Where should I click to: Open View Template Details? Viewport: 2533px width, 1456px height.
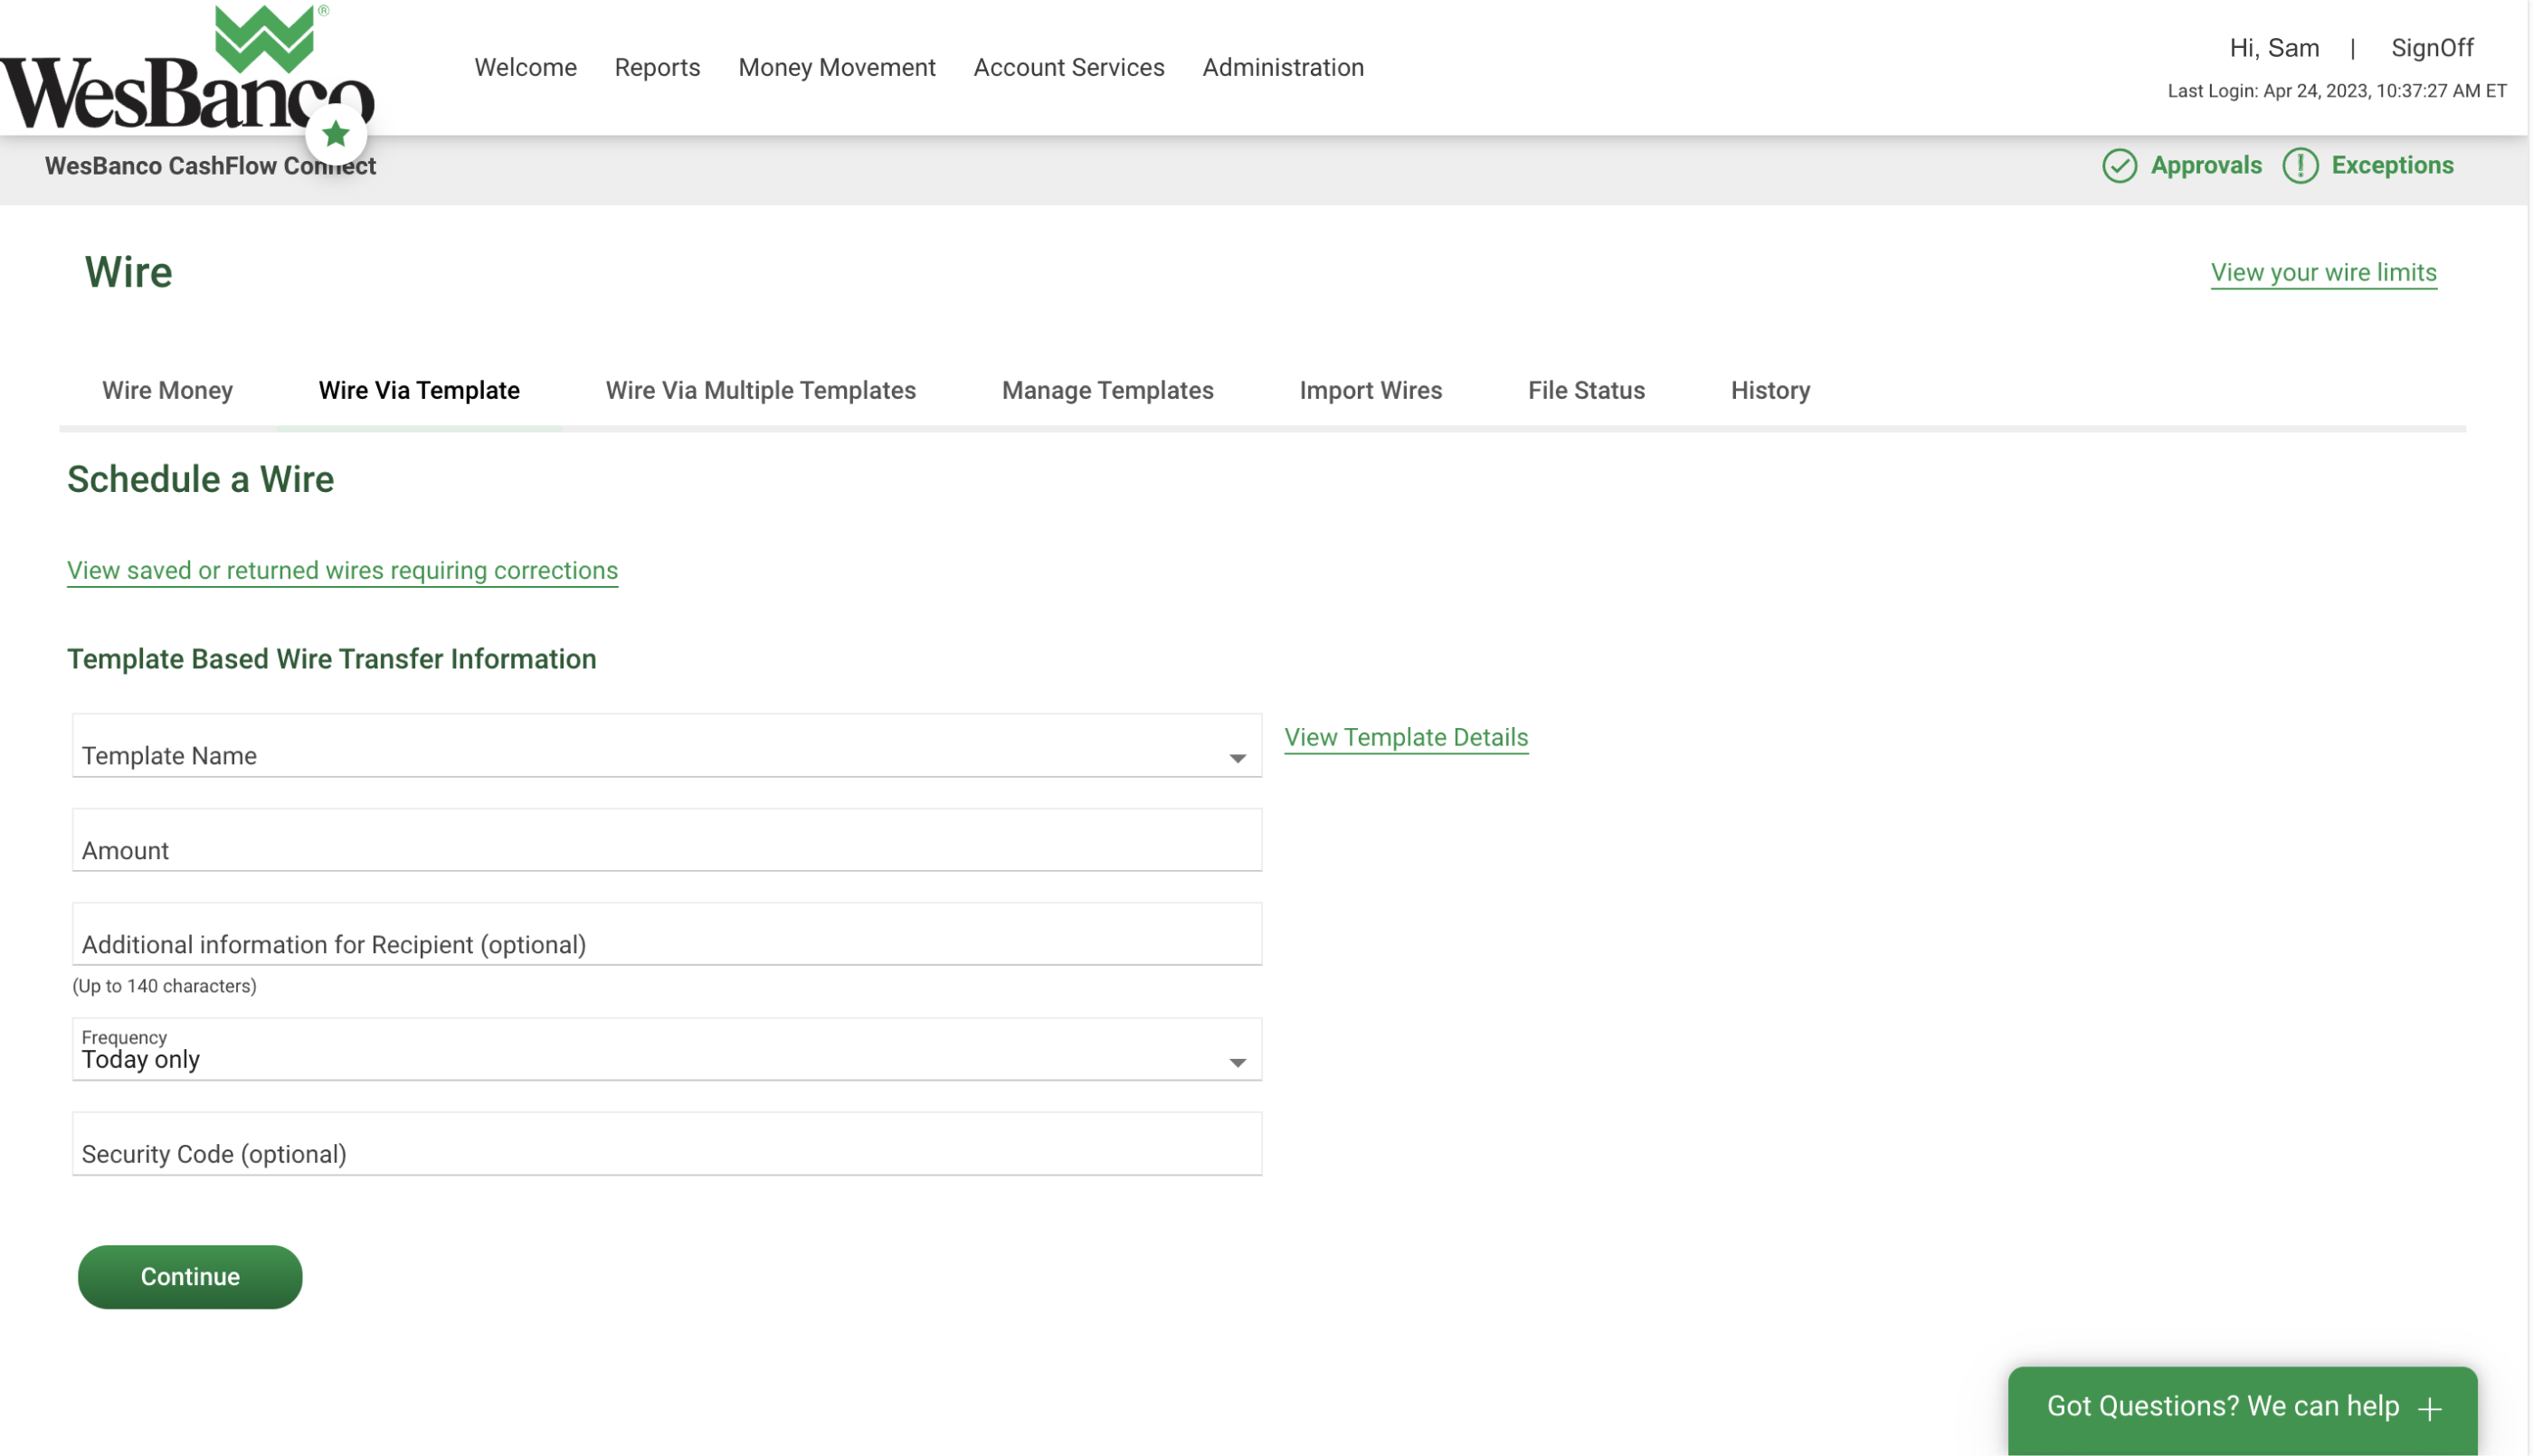point(1405,737)
